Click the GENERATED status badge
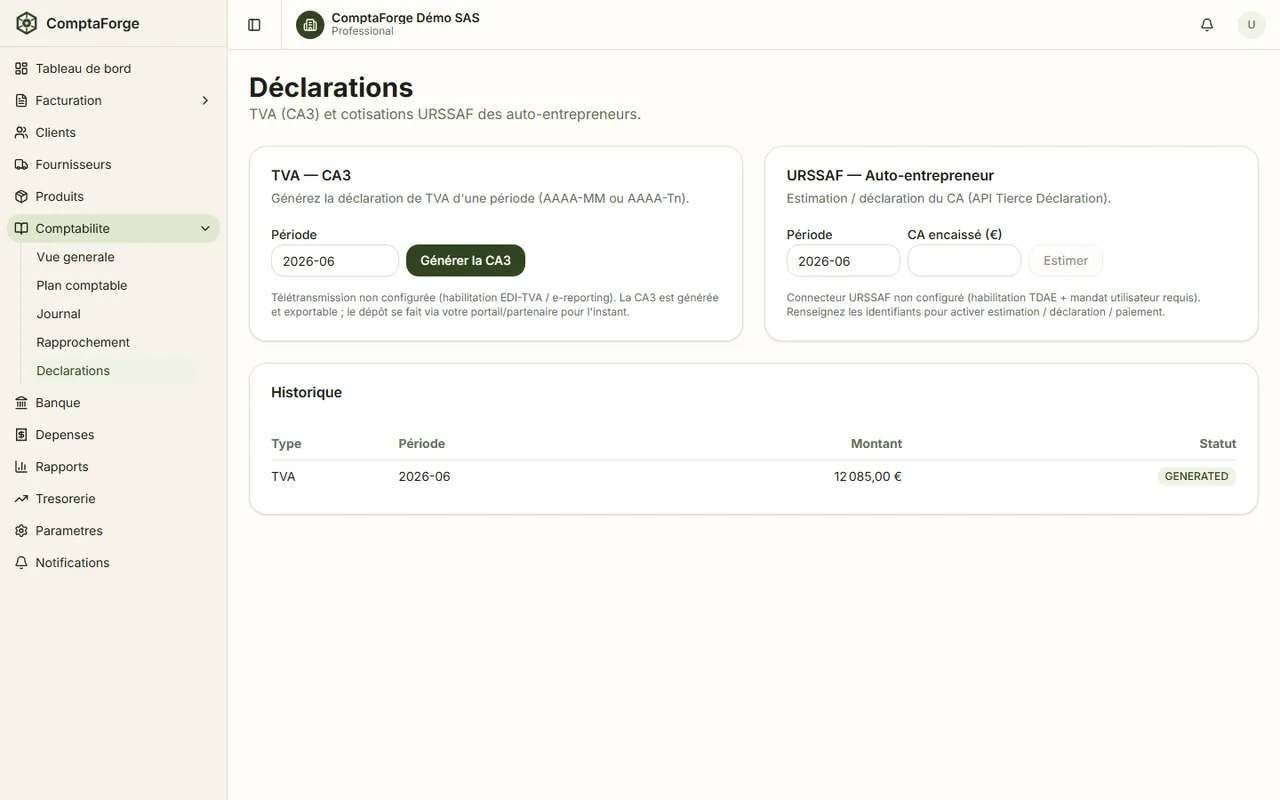The height and width of the screenshot is (800, 1280). tap(1197, 476)
